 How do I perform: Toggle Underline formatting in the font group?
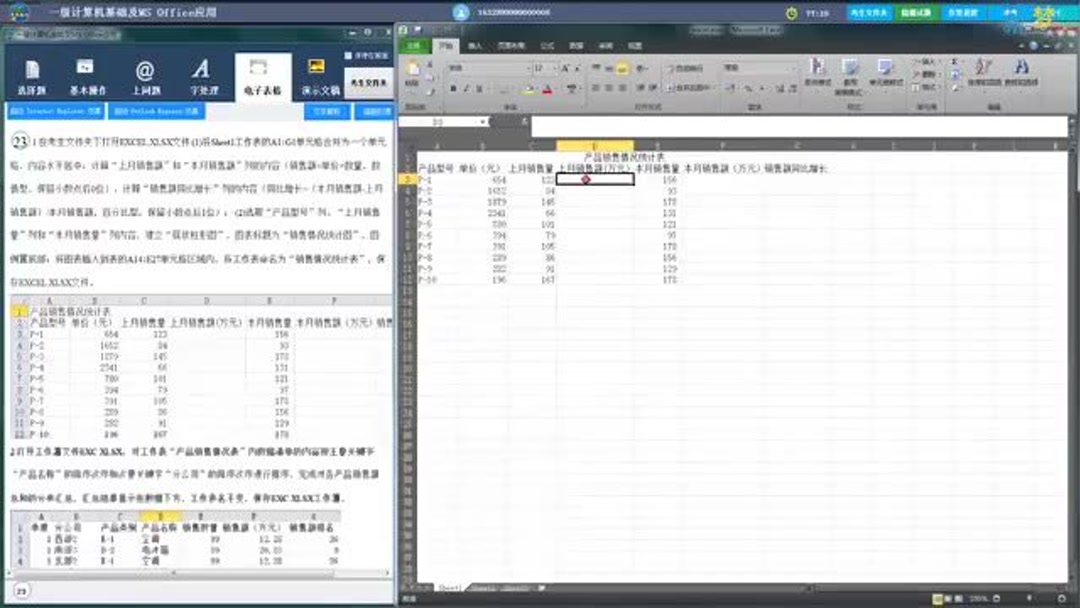tap(477, 88)
